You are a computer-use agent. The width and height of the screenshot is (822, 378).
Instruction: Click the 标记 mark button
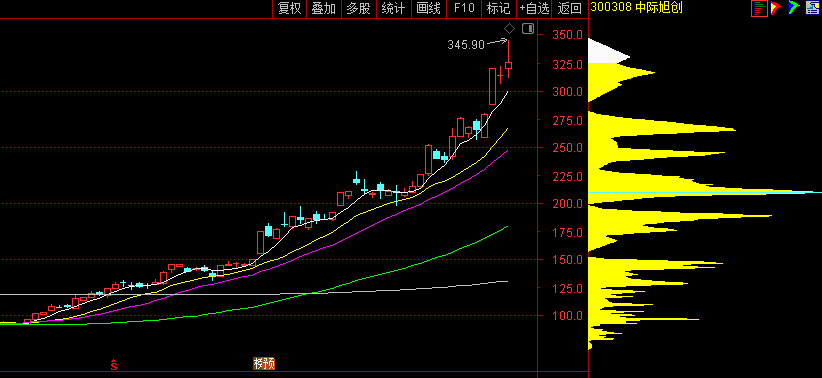498,8
